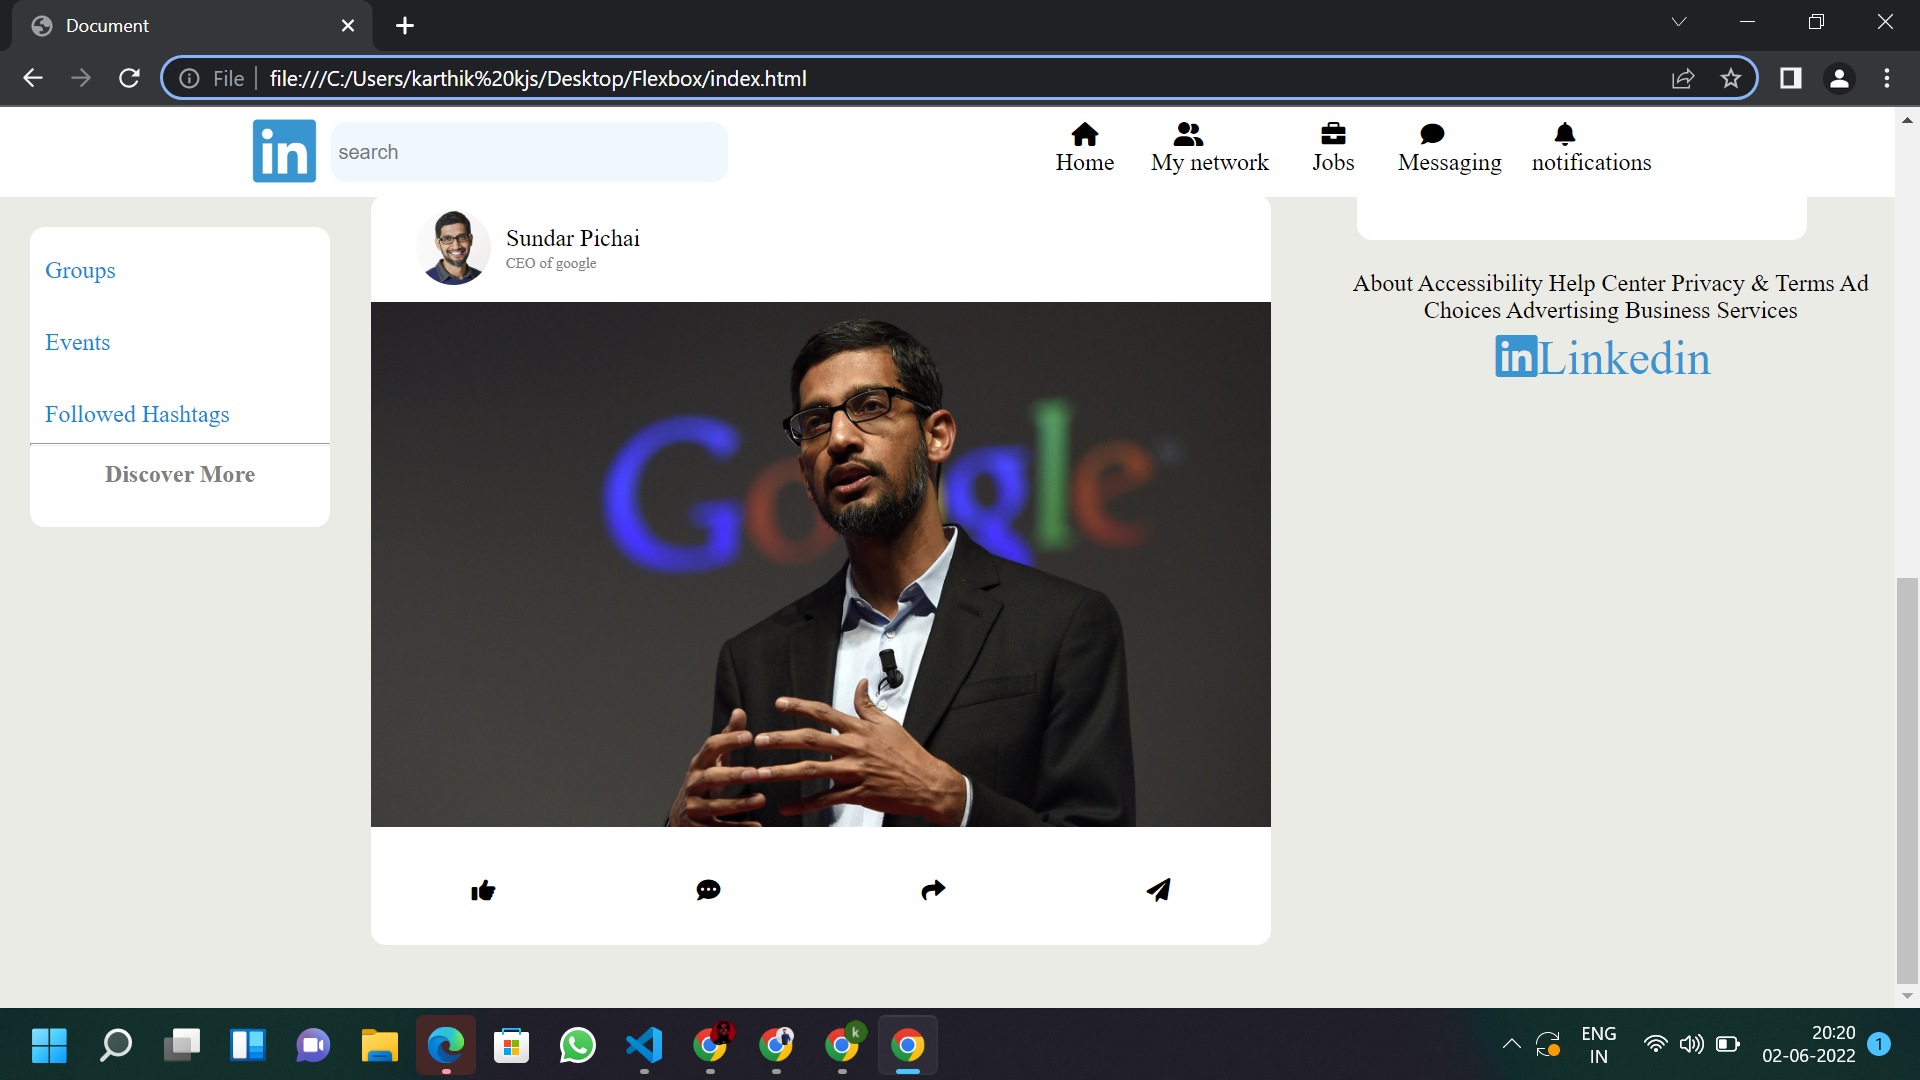Click the Document browser tab
The height and width of the screenshot is (1080, 1920).
click(150, 25)
